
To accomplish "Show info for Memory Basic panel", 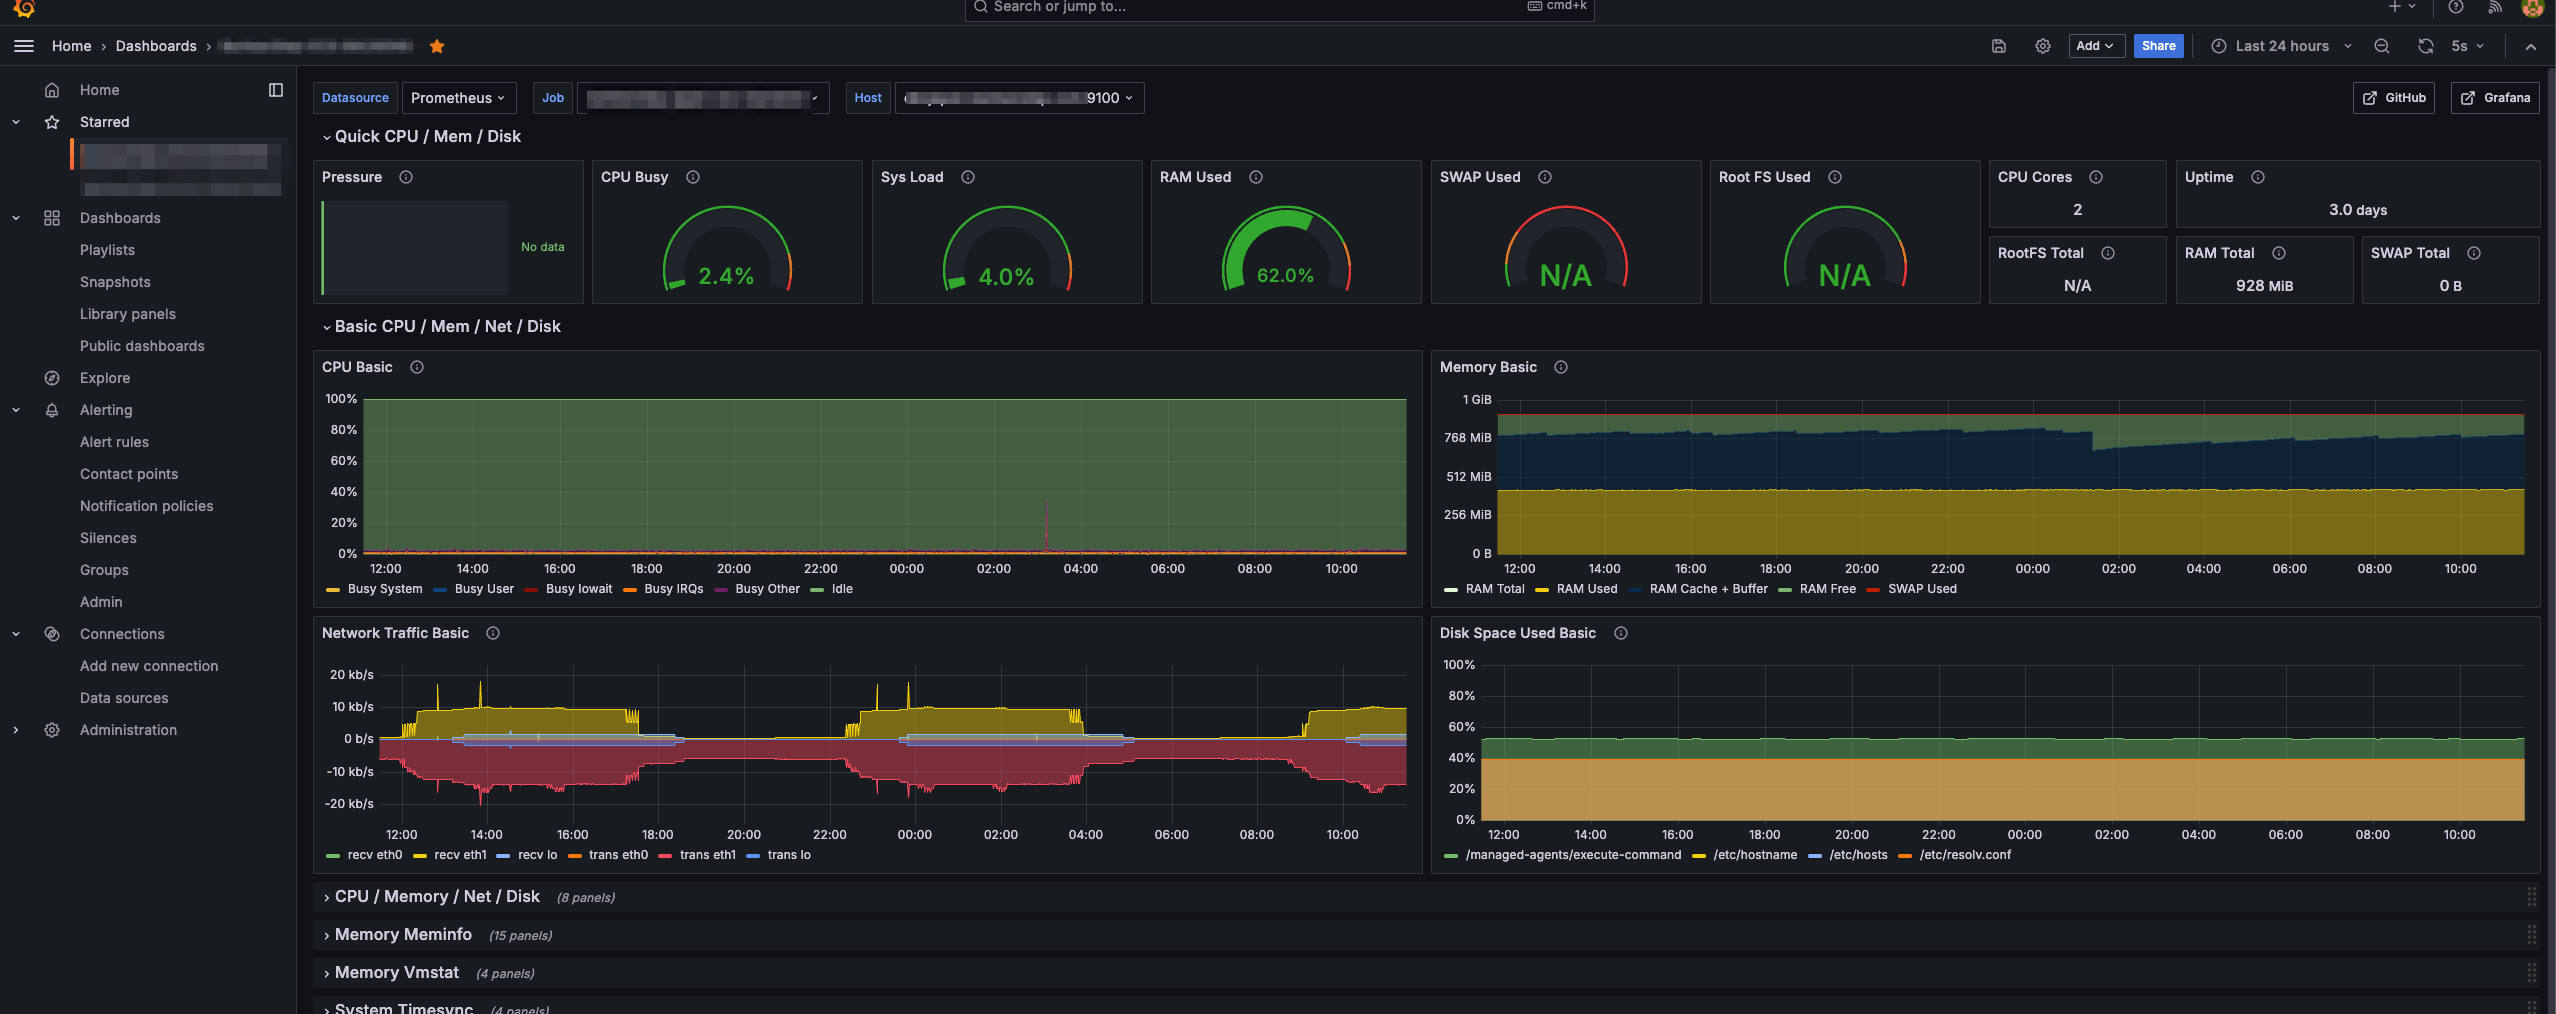I will click(x=1561, y=367).
